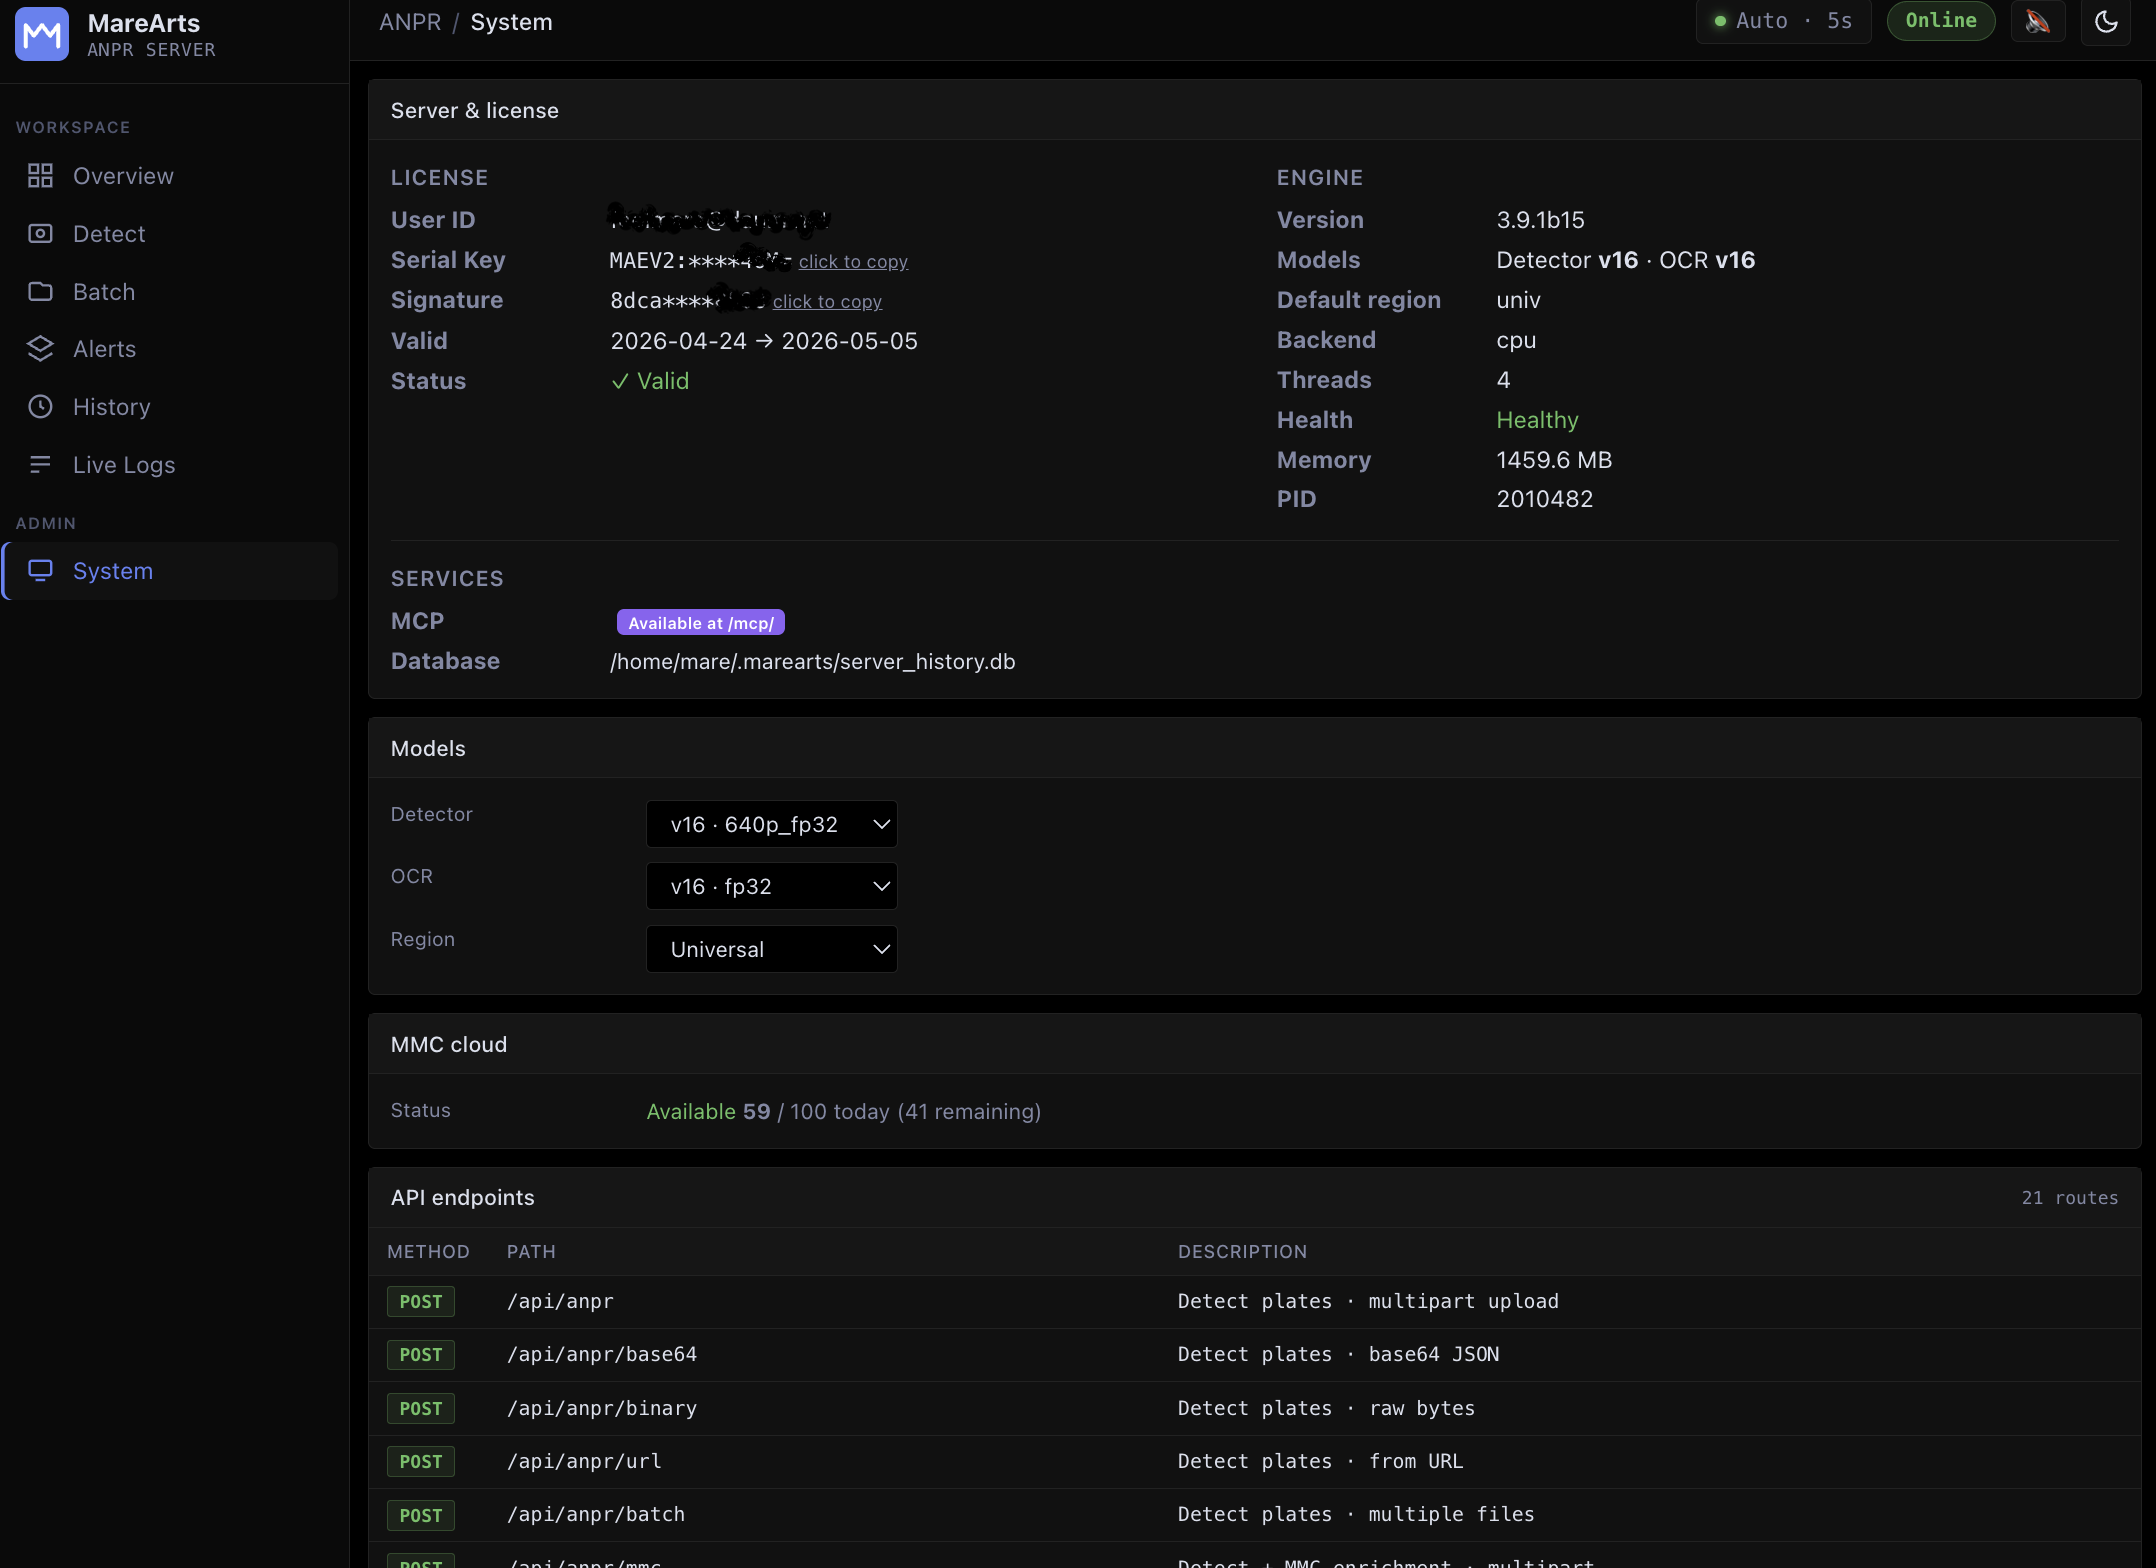
Task: Switch theme with the moon icon
Action: tap(2106, 22)
